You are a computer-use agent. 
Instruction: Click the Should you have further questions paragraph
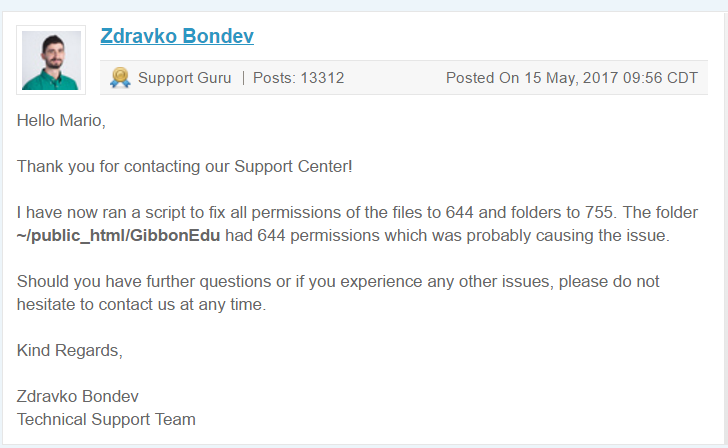[338, 292]
